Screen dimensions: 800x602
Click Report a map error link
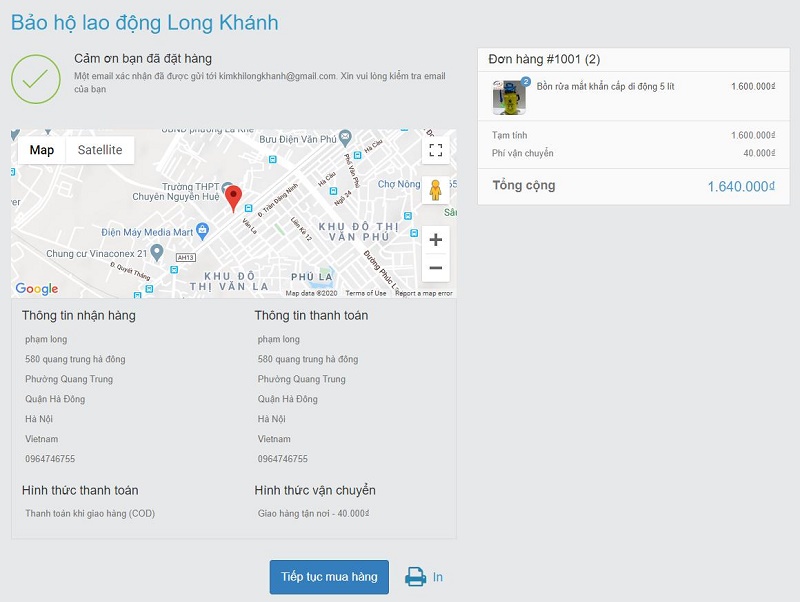point(423,293)
